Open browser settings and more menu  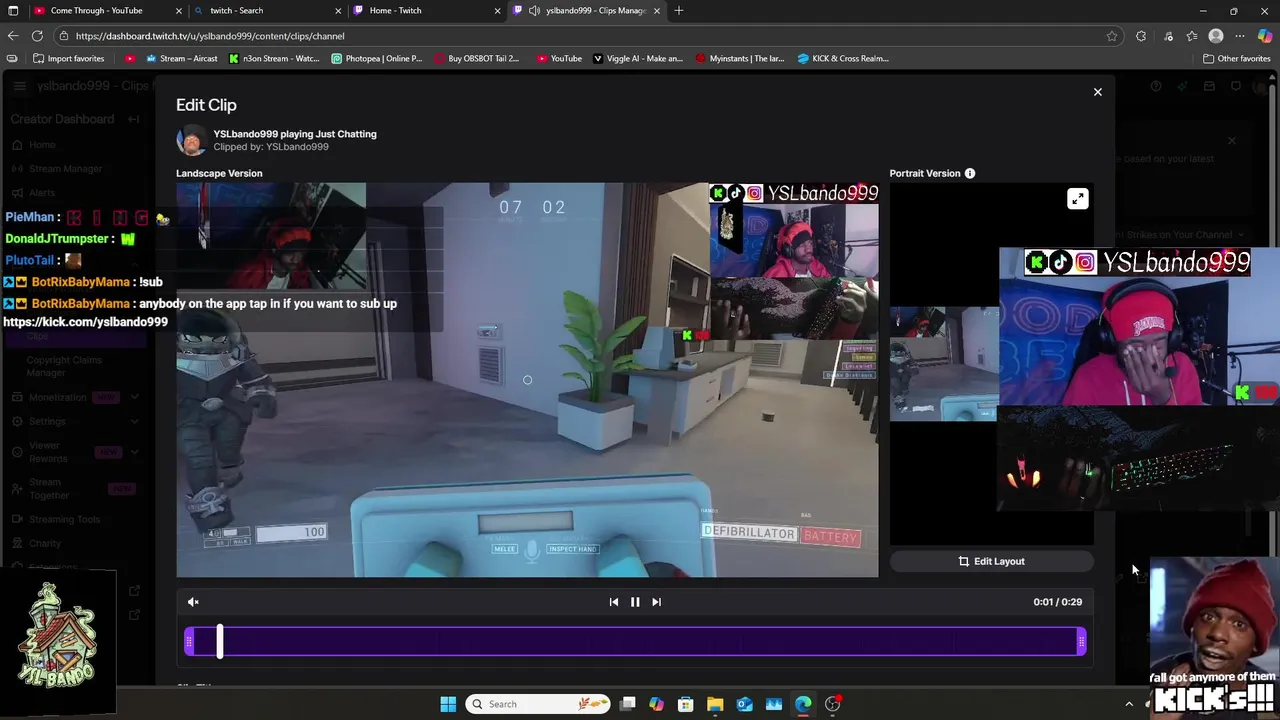click(1240, 36)
